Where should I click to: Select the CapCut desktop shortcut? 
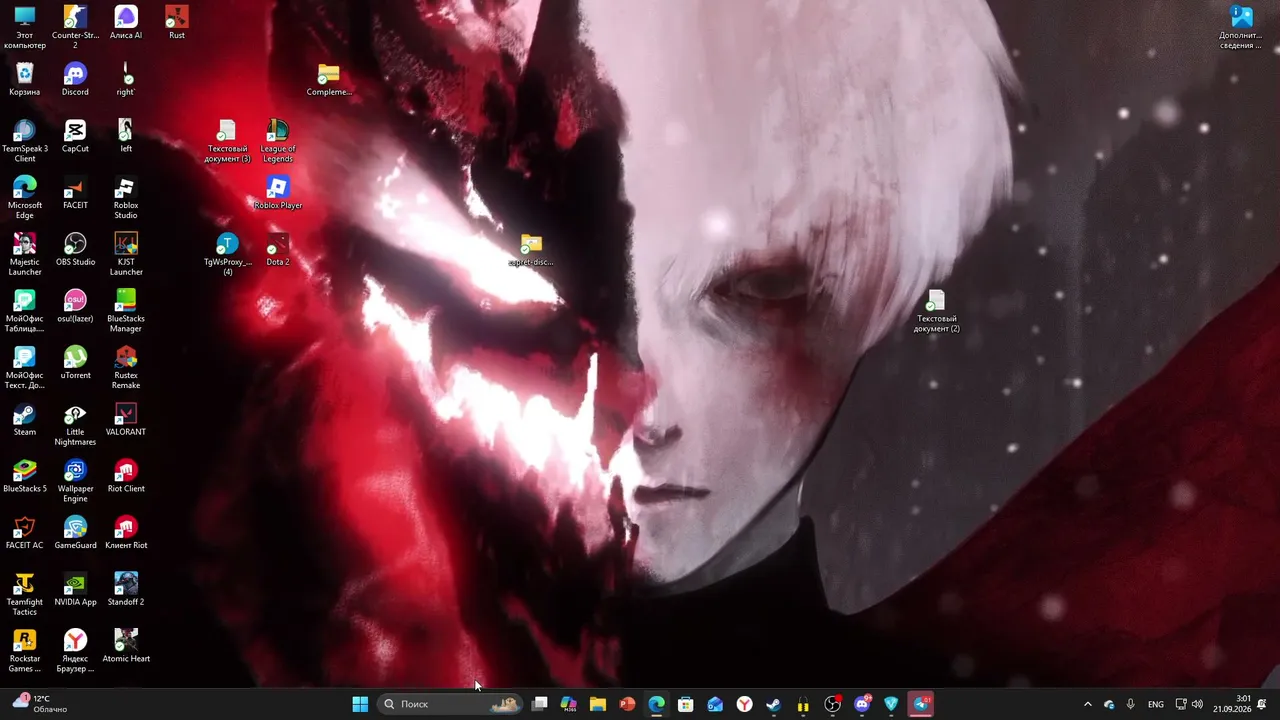(75, 137)
